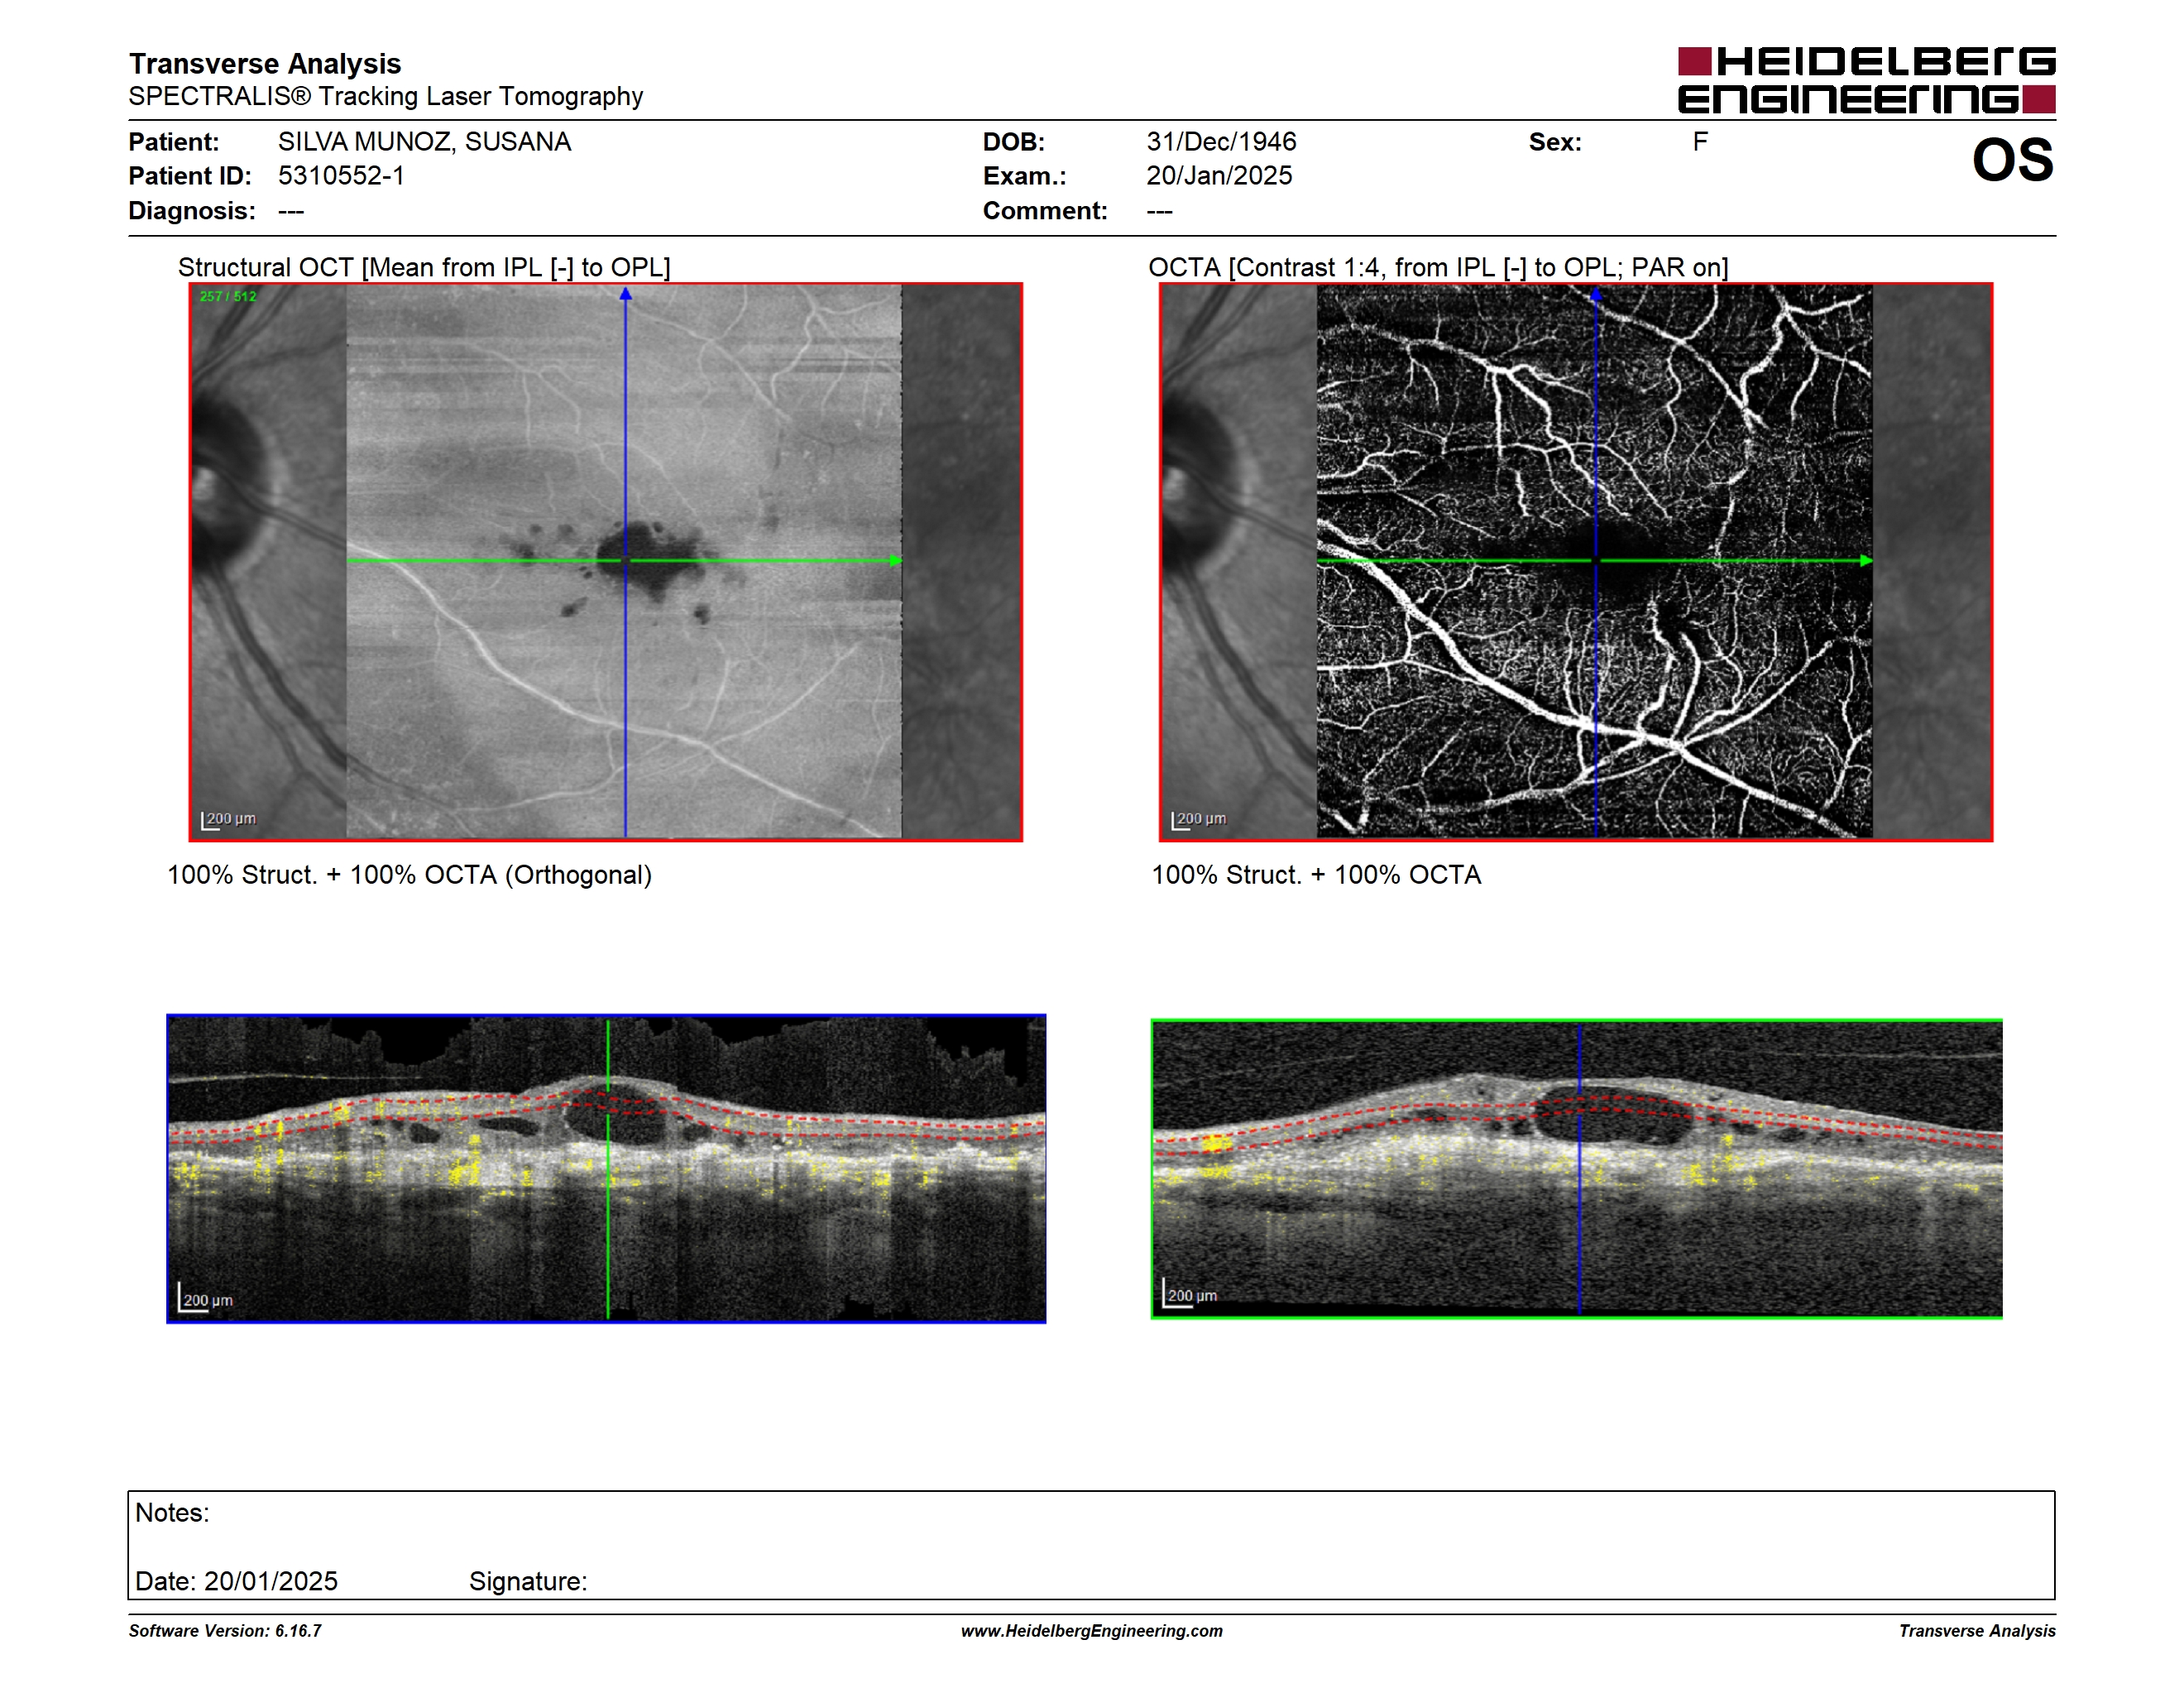This screenshot has width=2184, height=1688.
Task: Click '100% Struct. + 100% OCTA (Orthogonal)' label
Action: (x=409, y=875)
